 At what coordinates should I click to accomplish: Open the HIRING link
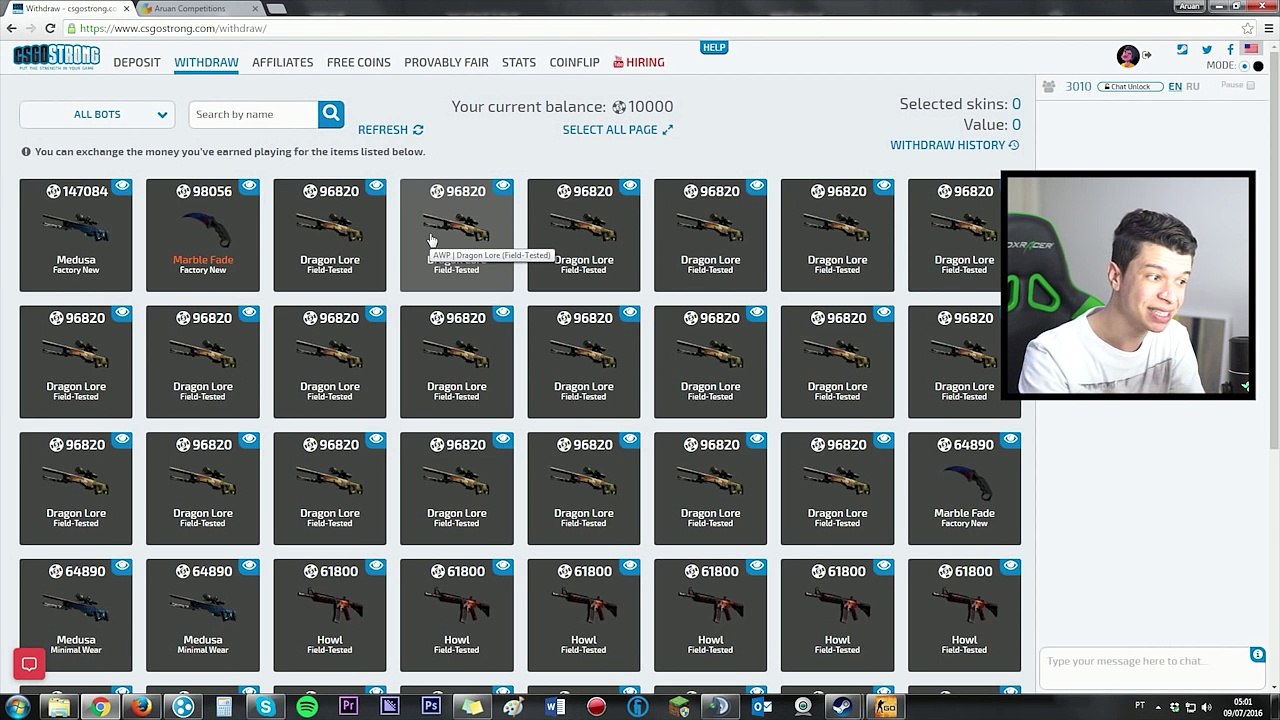pos(639,62)
